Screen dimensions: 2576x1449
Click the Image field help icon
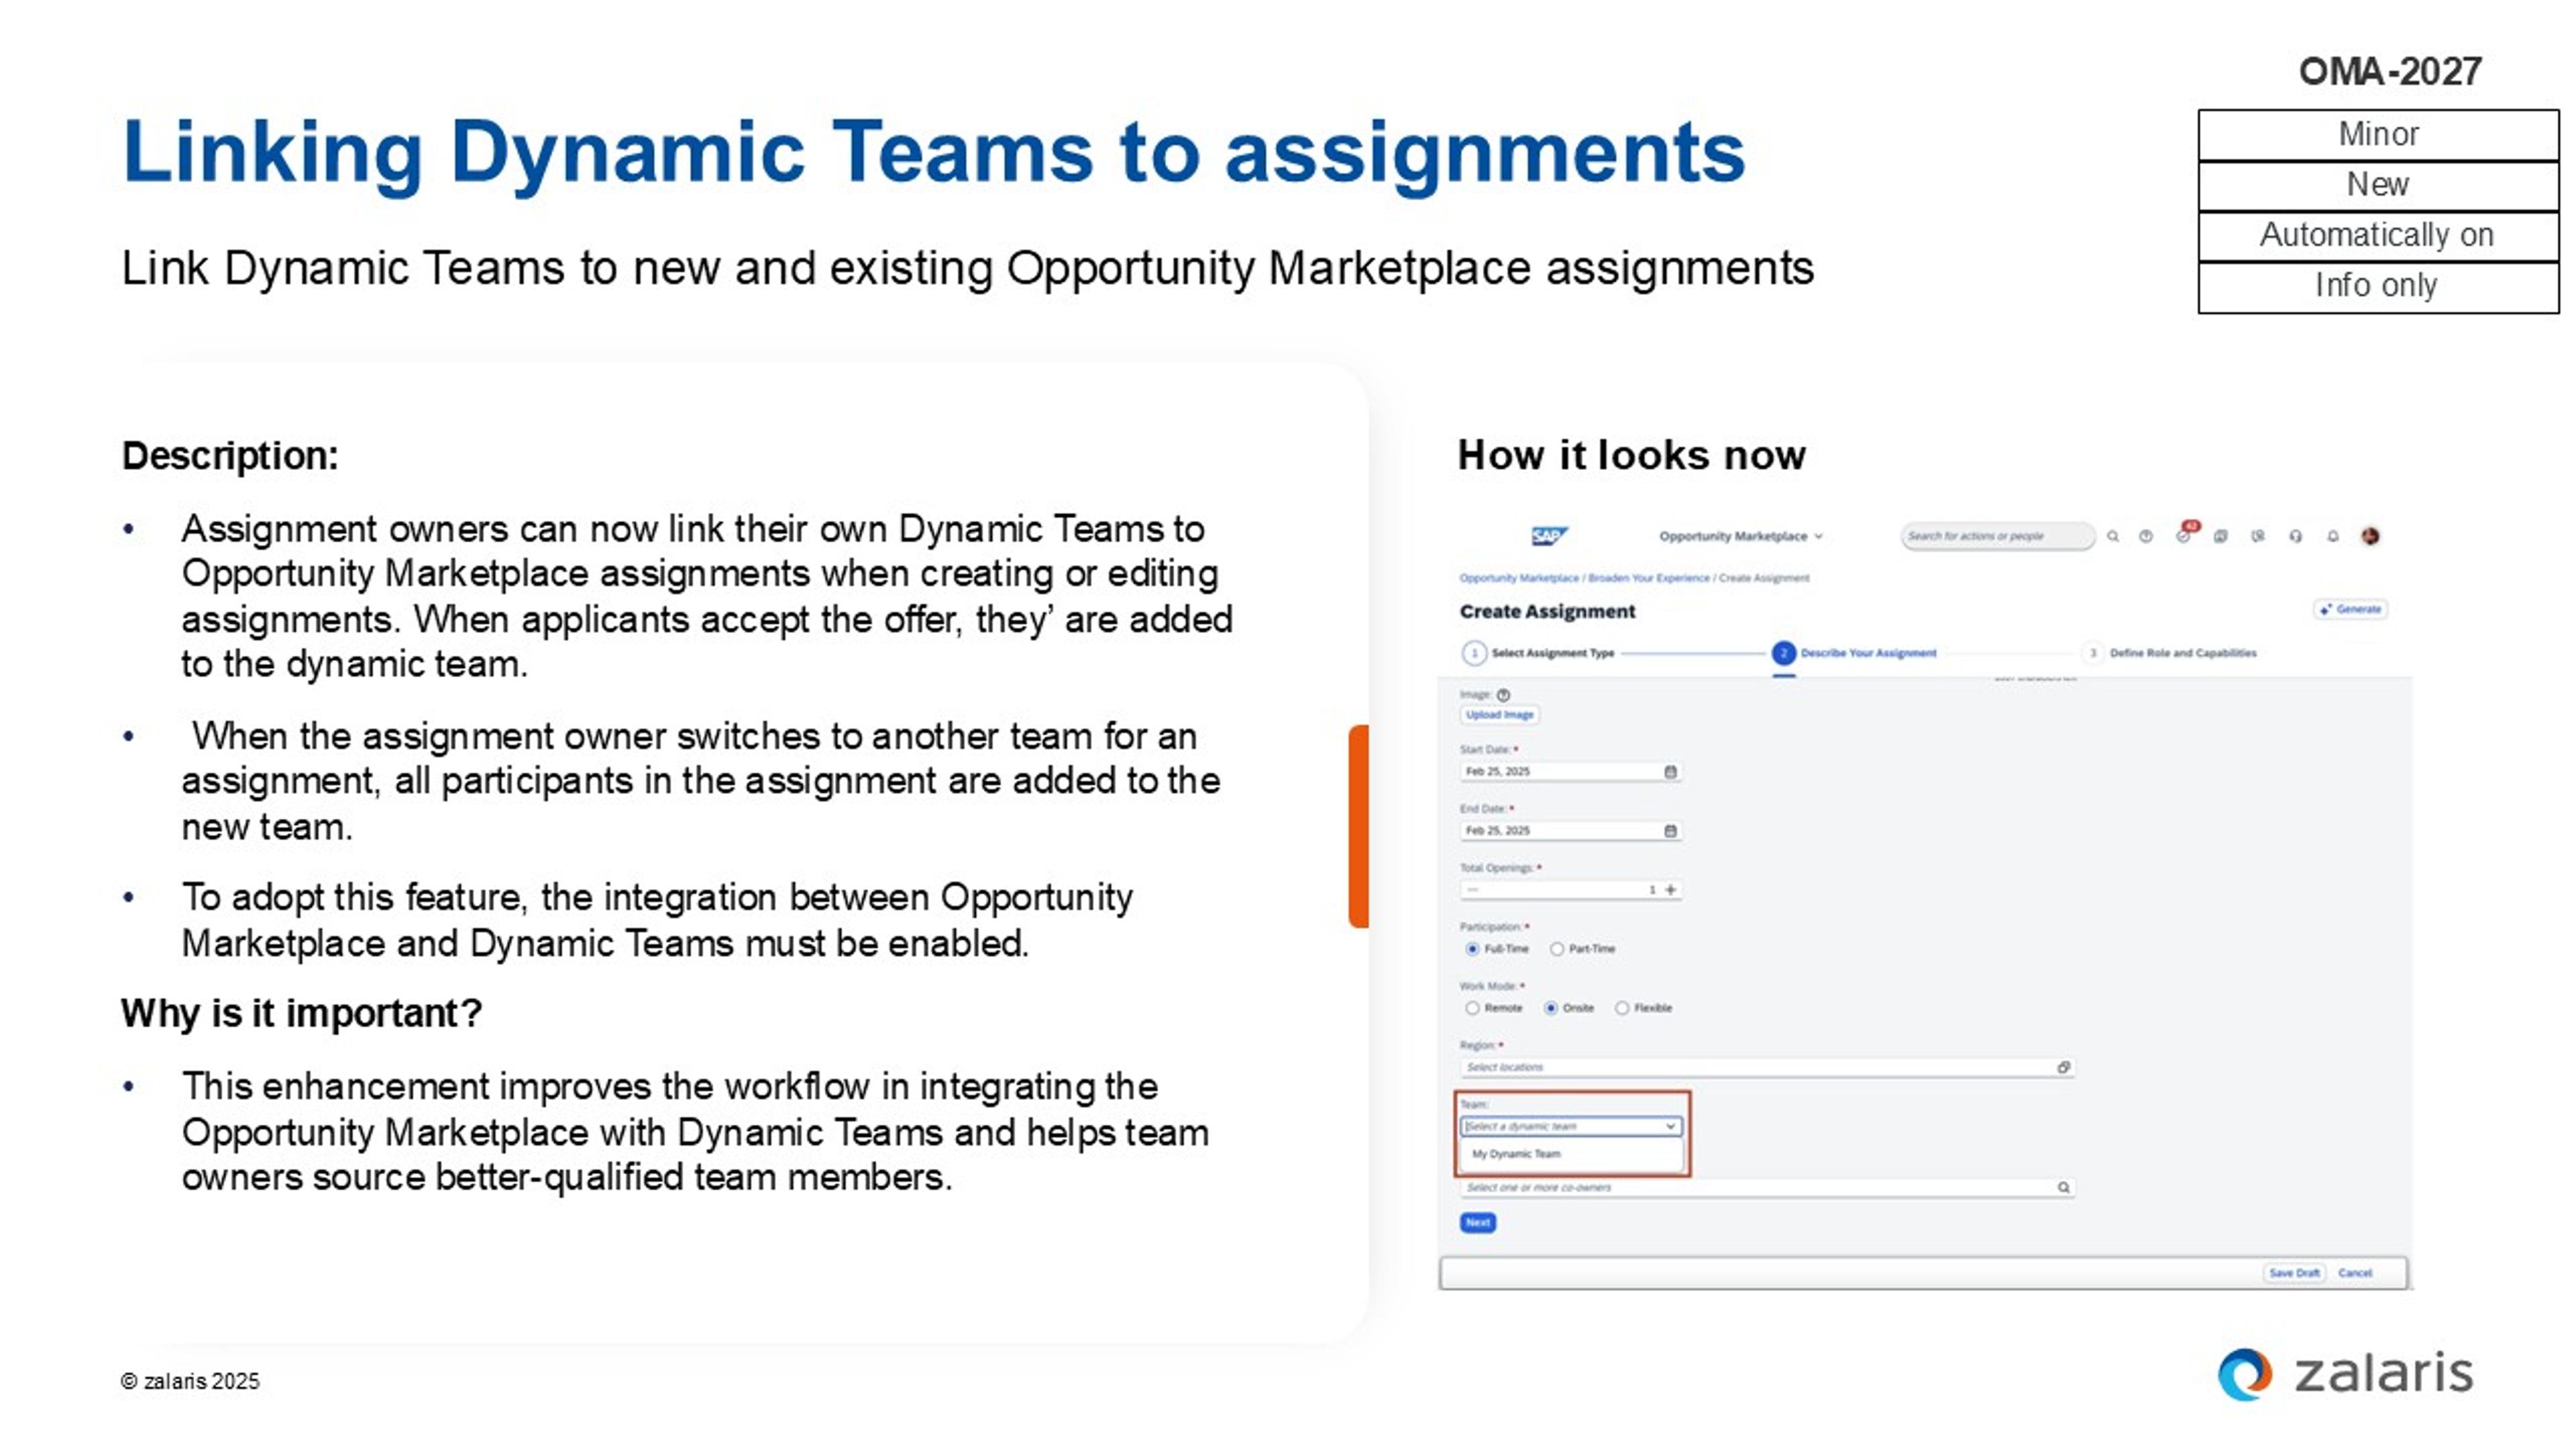point(1503,695)
